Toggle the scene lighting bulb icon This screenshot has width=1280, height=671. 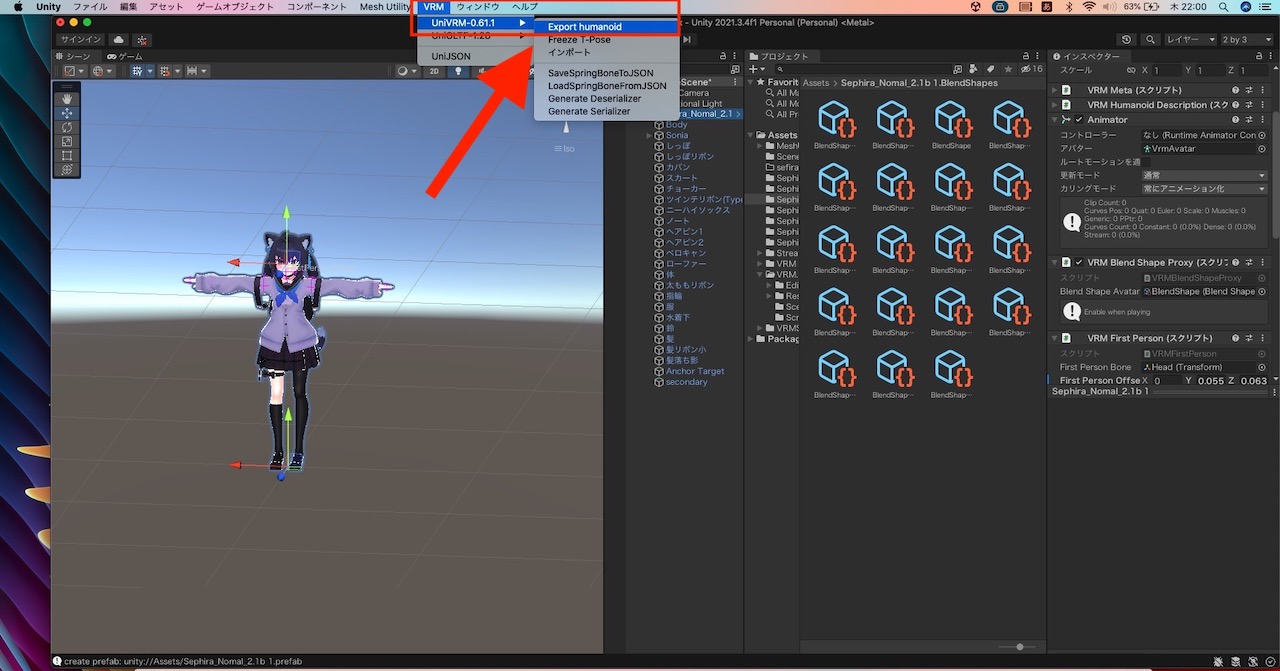(x=458, y=71)
